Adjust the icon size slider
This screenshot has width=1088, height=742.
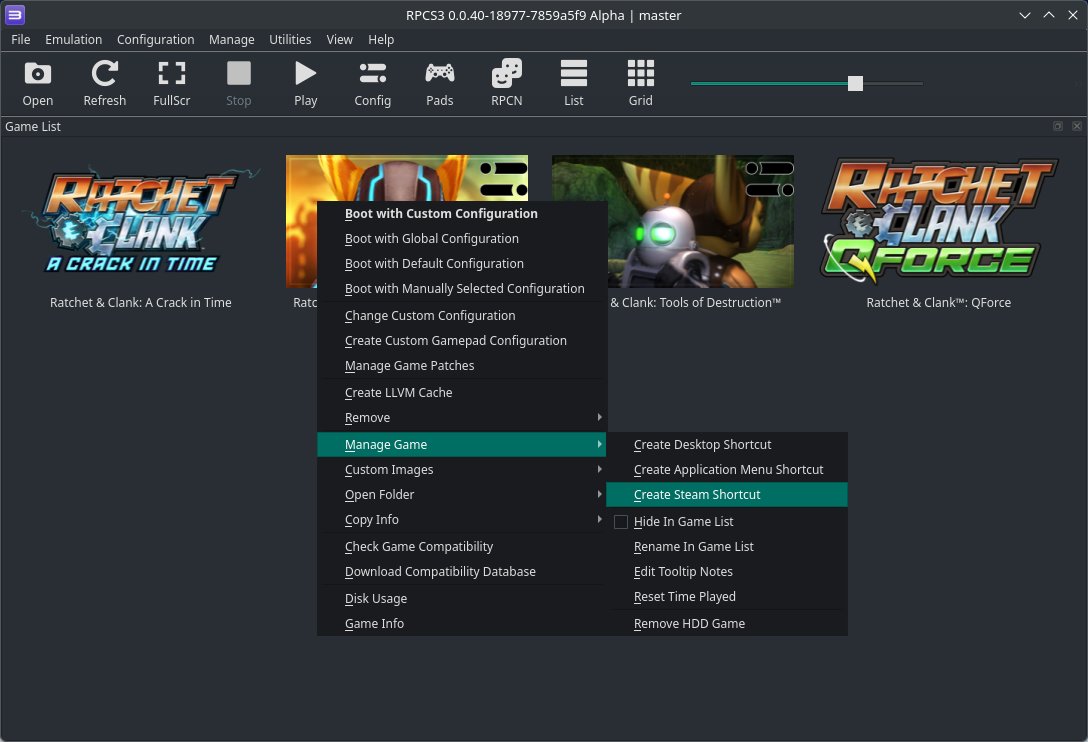(855, 84)
